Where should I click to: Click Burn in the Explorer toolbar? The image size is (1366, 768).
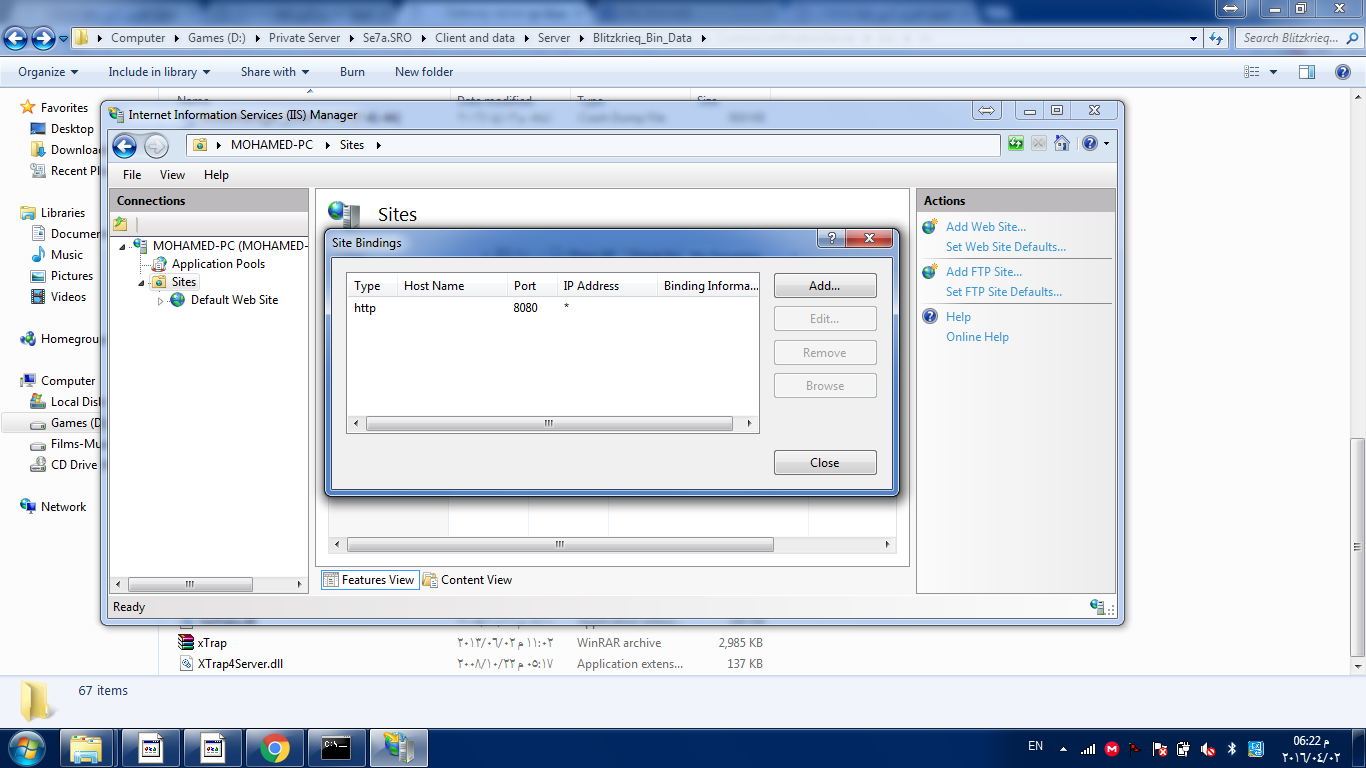point(352,72)
